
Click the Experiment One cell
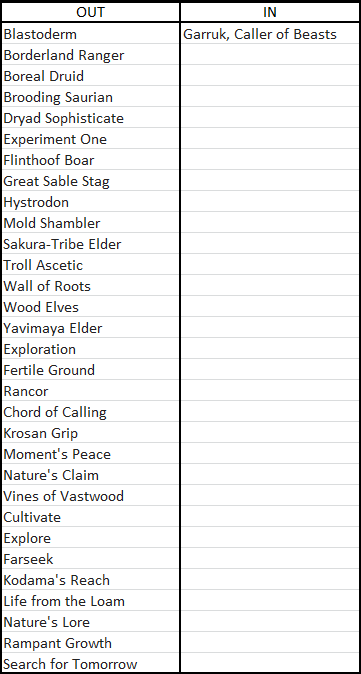point(90,139)
